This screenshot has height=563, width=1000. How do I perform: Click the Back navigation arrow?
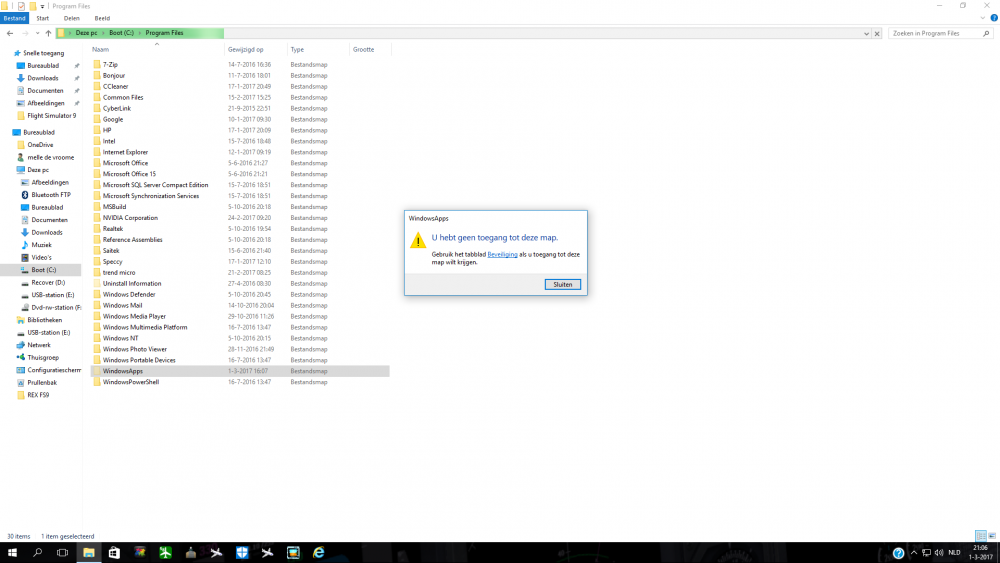(x=10, y=33)
